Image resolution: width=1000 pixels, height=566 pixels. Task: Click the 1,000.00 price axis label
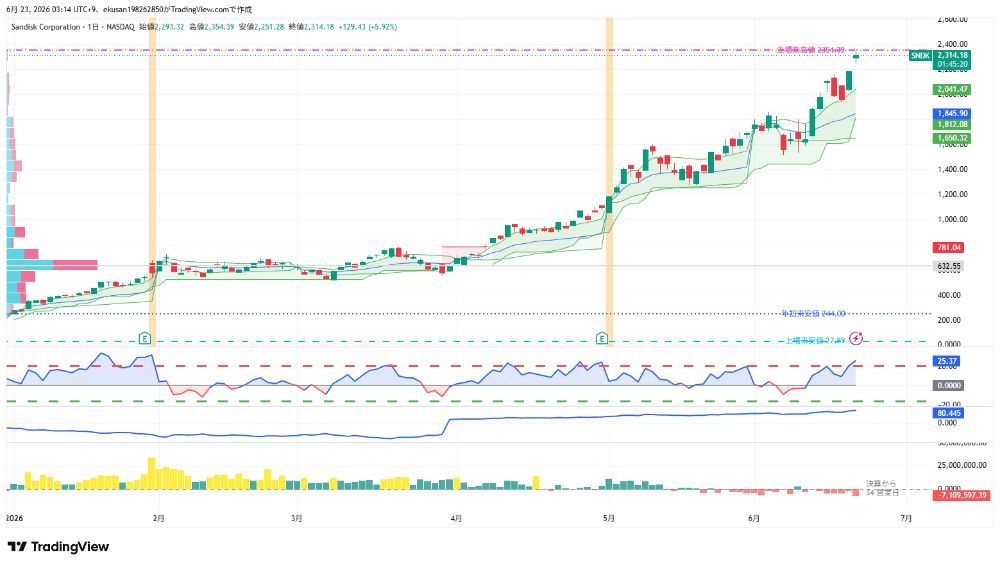coord(952,219)
